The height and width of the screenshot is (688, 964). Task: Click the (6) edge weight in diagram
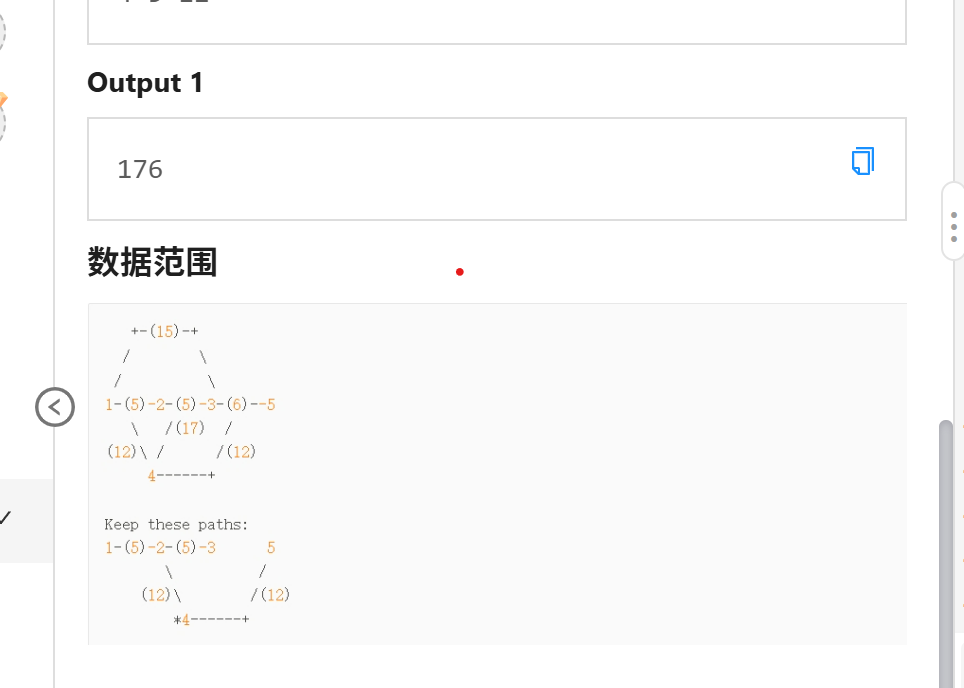[x=236, y=405]
